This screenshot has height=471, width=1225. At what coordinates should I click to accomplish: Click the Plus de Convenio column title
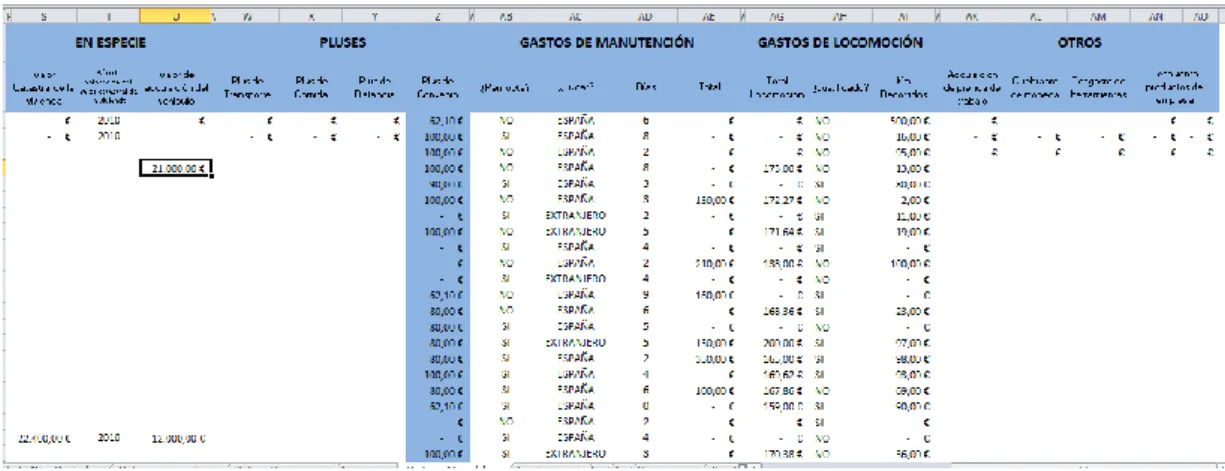click(438, 86)
